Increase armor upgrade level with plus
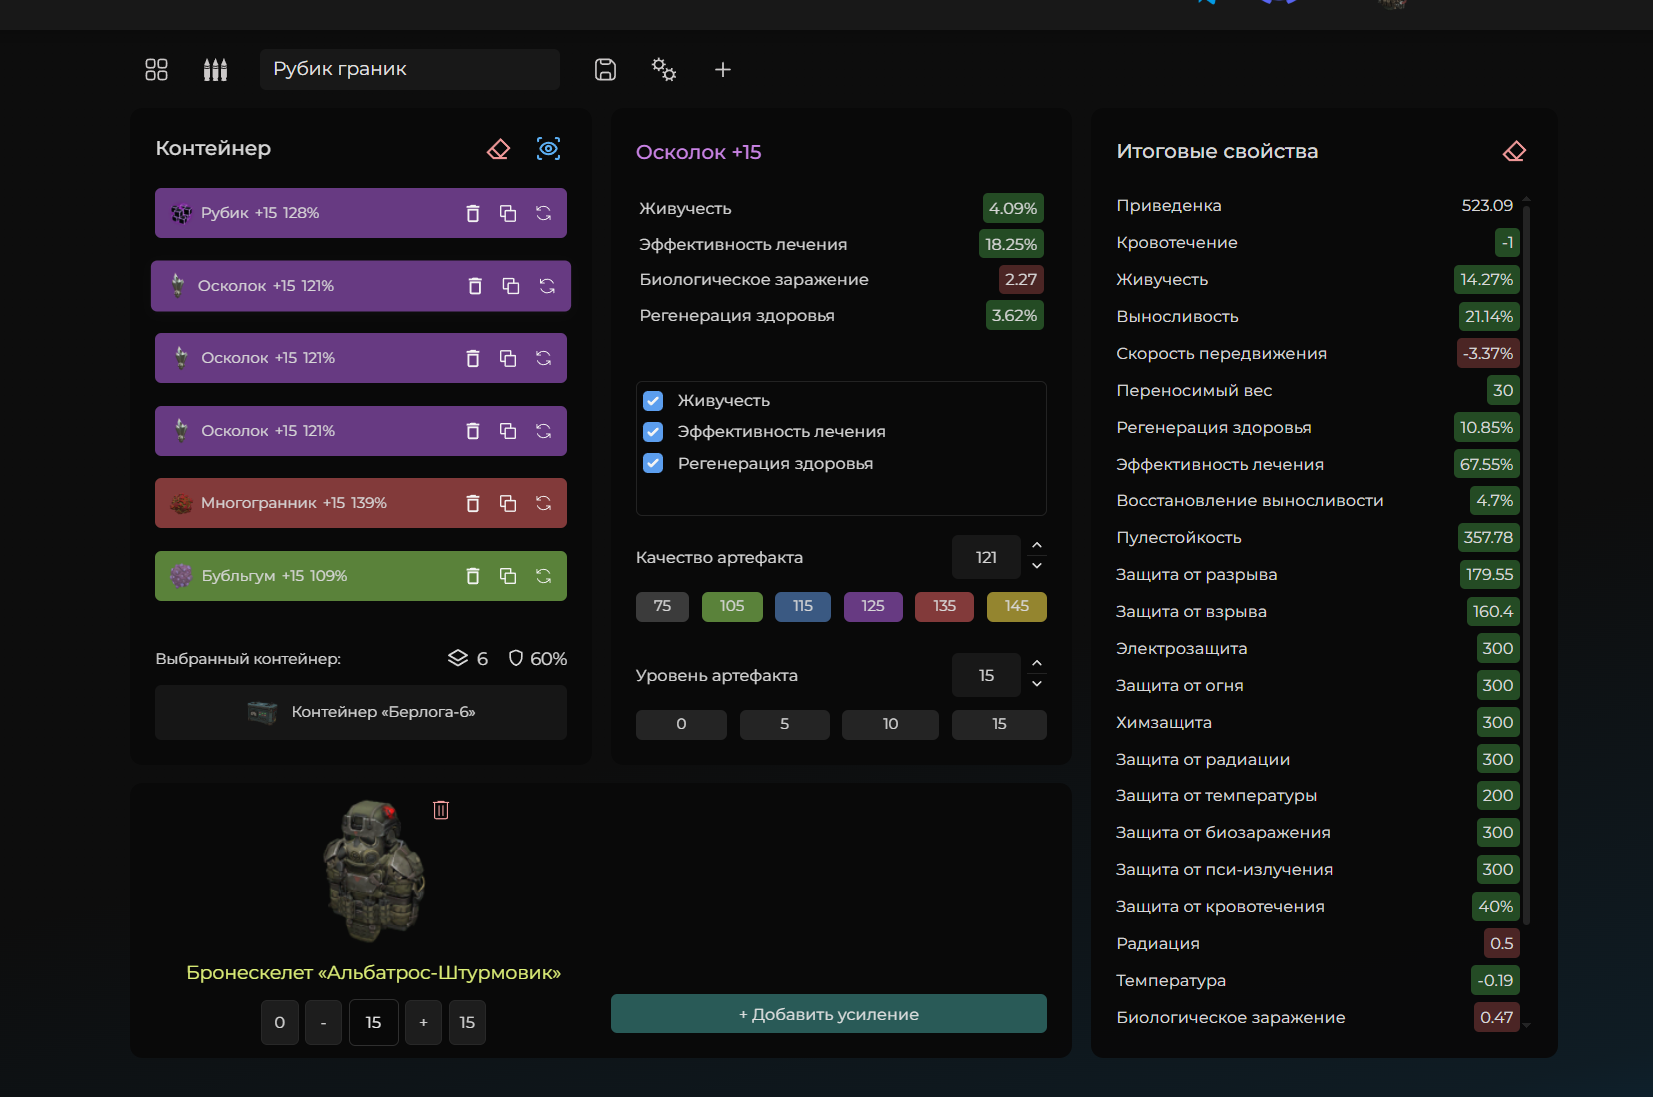The height and width of the screenshot is (1097, 1653). [424, 1022]
